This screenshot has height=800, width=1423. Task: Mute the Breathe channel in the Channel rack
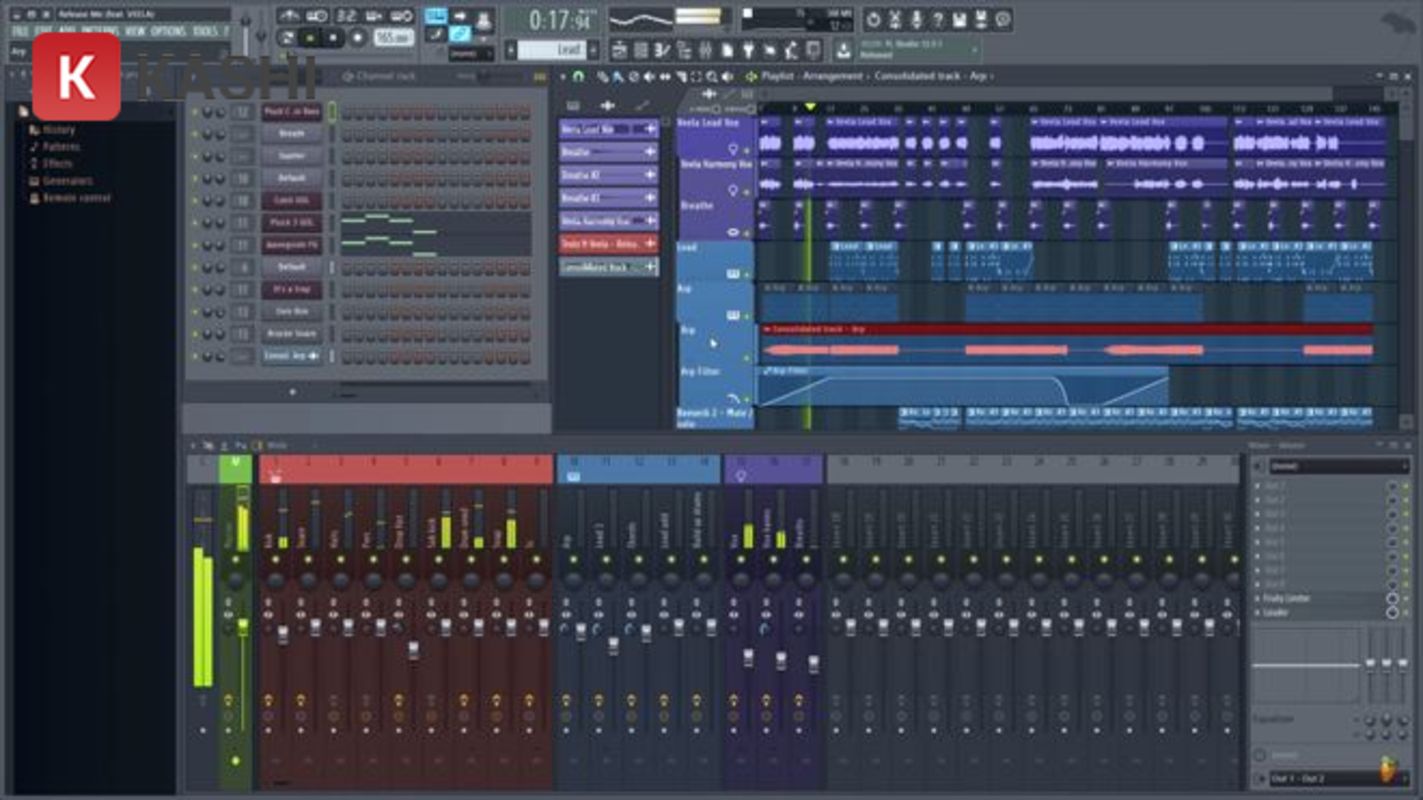[194, 133]
